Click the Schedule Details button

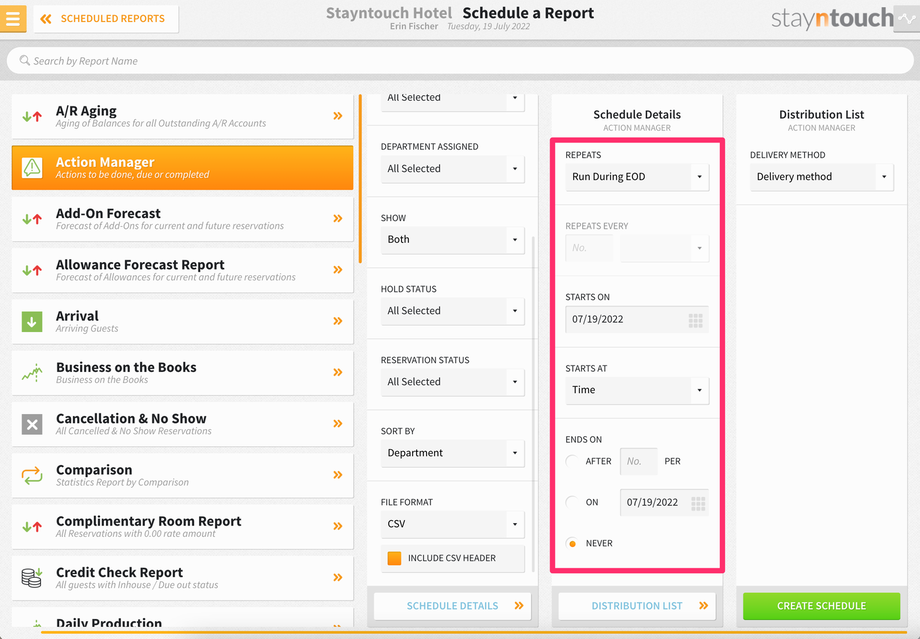pos(452,606)
